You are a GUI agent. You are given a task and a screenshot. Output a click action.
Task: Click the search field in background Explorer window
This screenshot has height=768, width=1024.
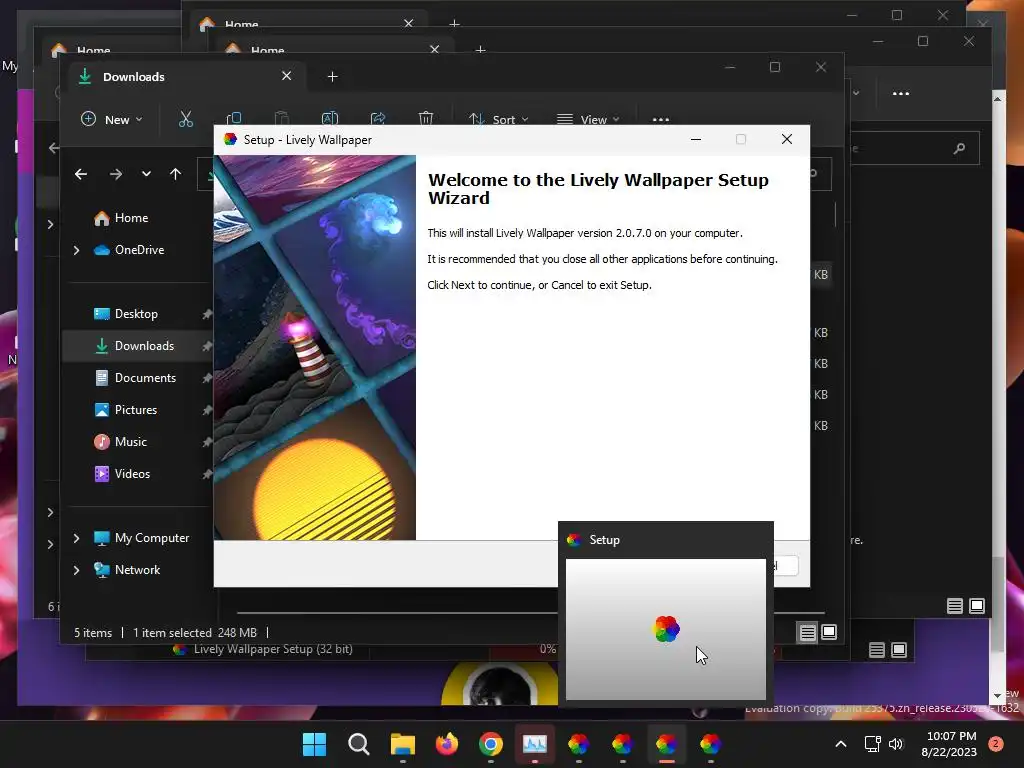(x=914, y=149)
